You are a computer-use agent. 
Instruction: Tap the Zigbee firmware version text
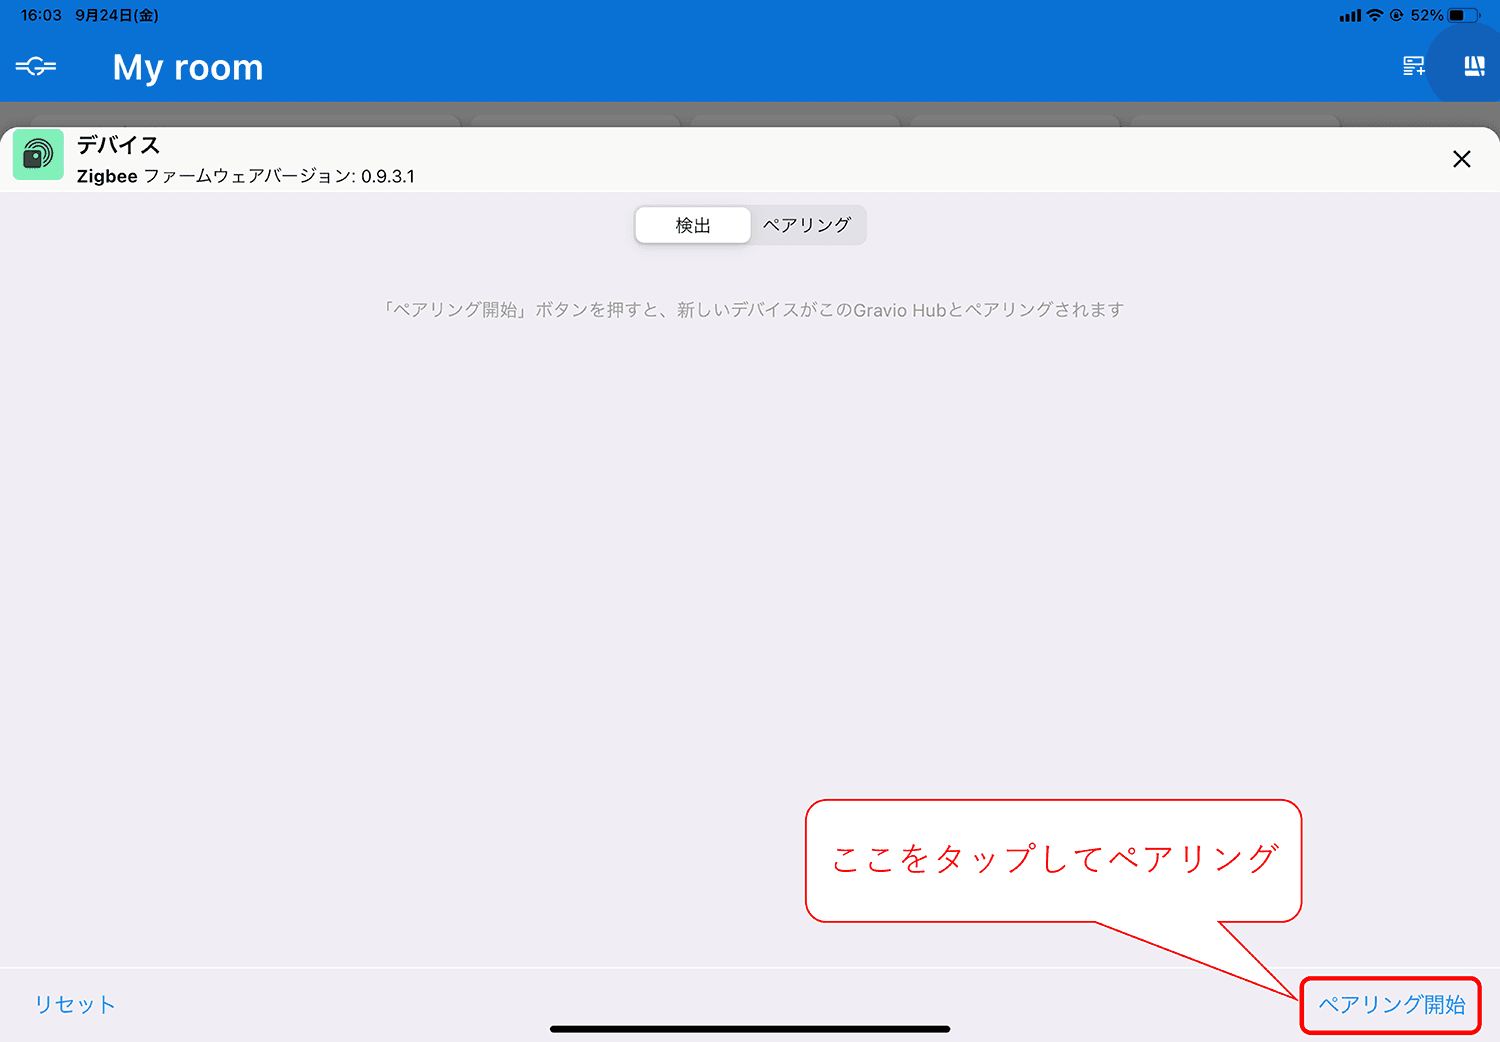coord(246,176)
